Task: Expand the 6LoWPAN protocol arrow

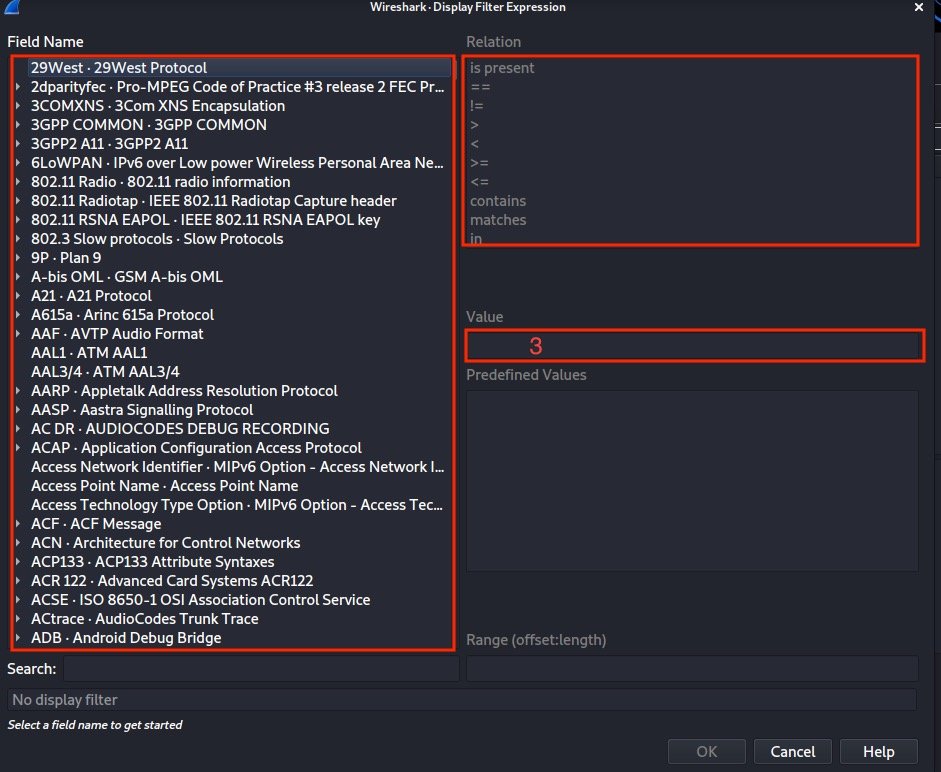Action: click(x=18, y=163)
